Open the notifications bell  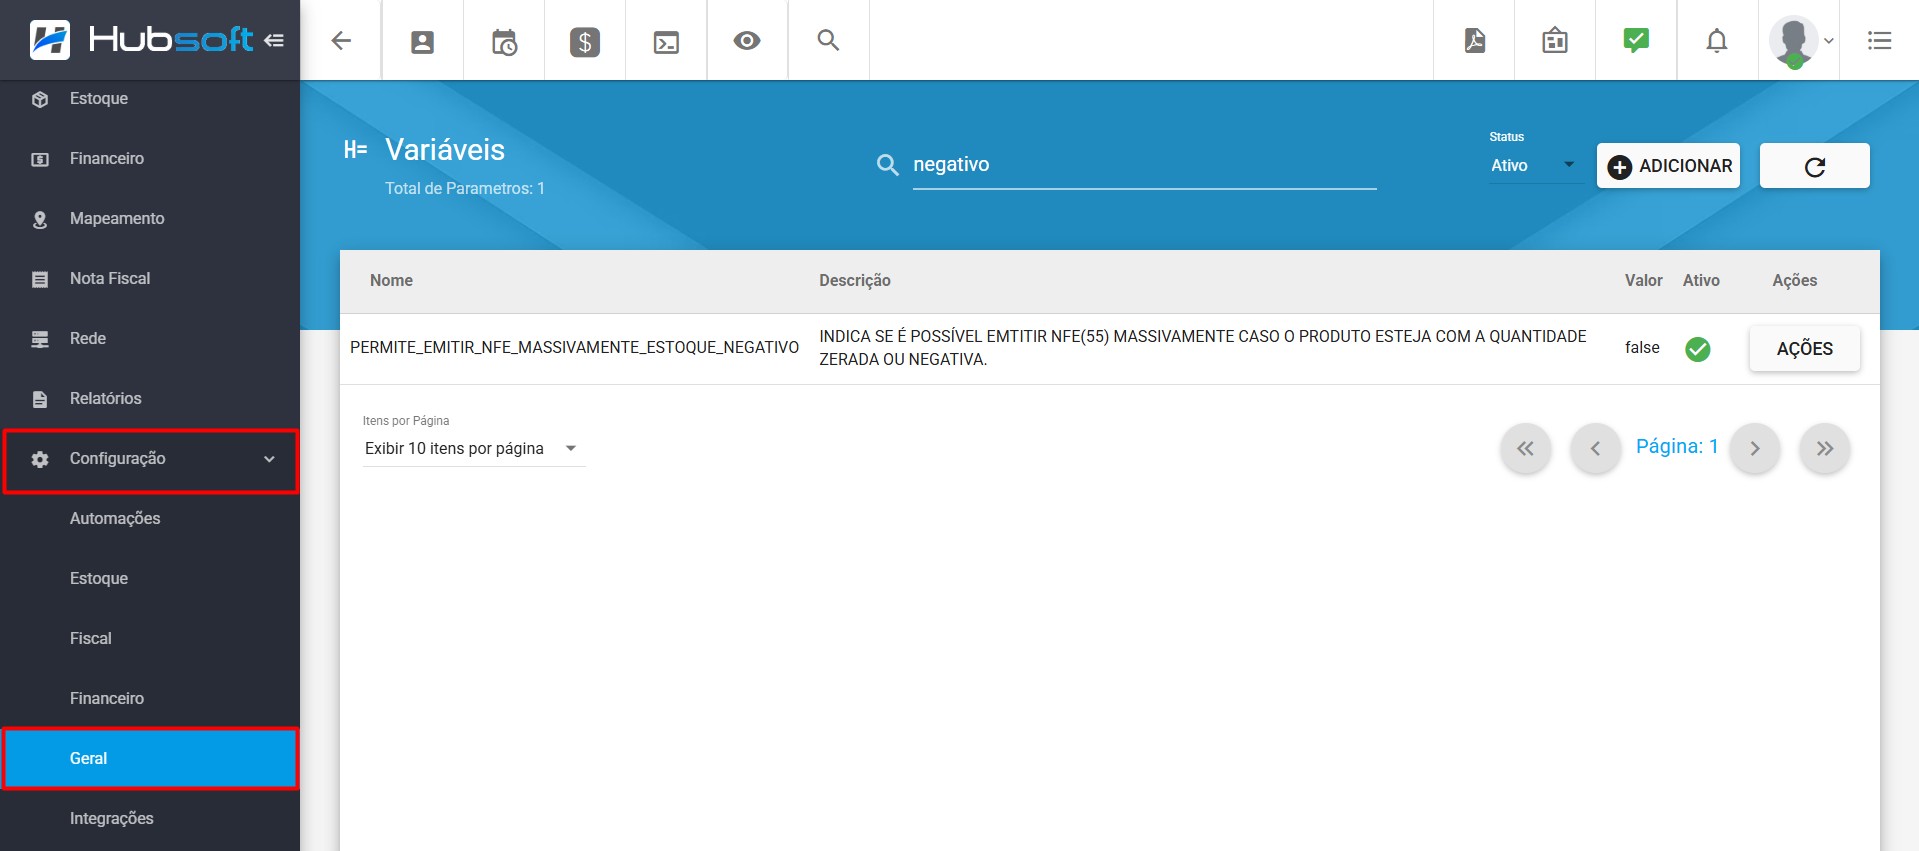coord(1717,41)
